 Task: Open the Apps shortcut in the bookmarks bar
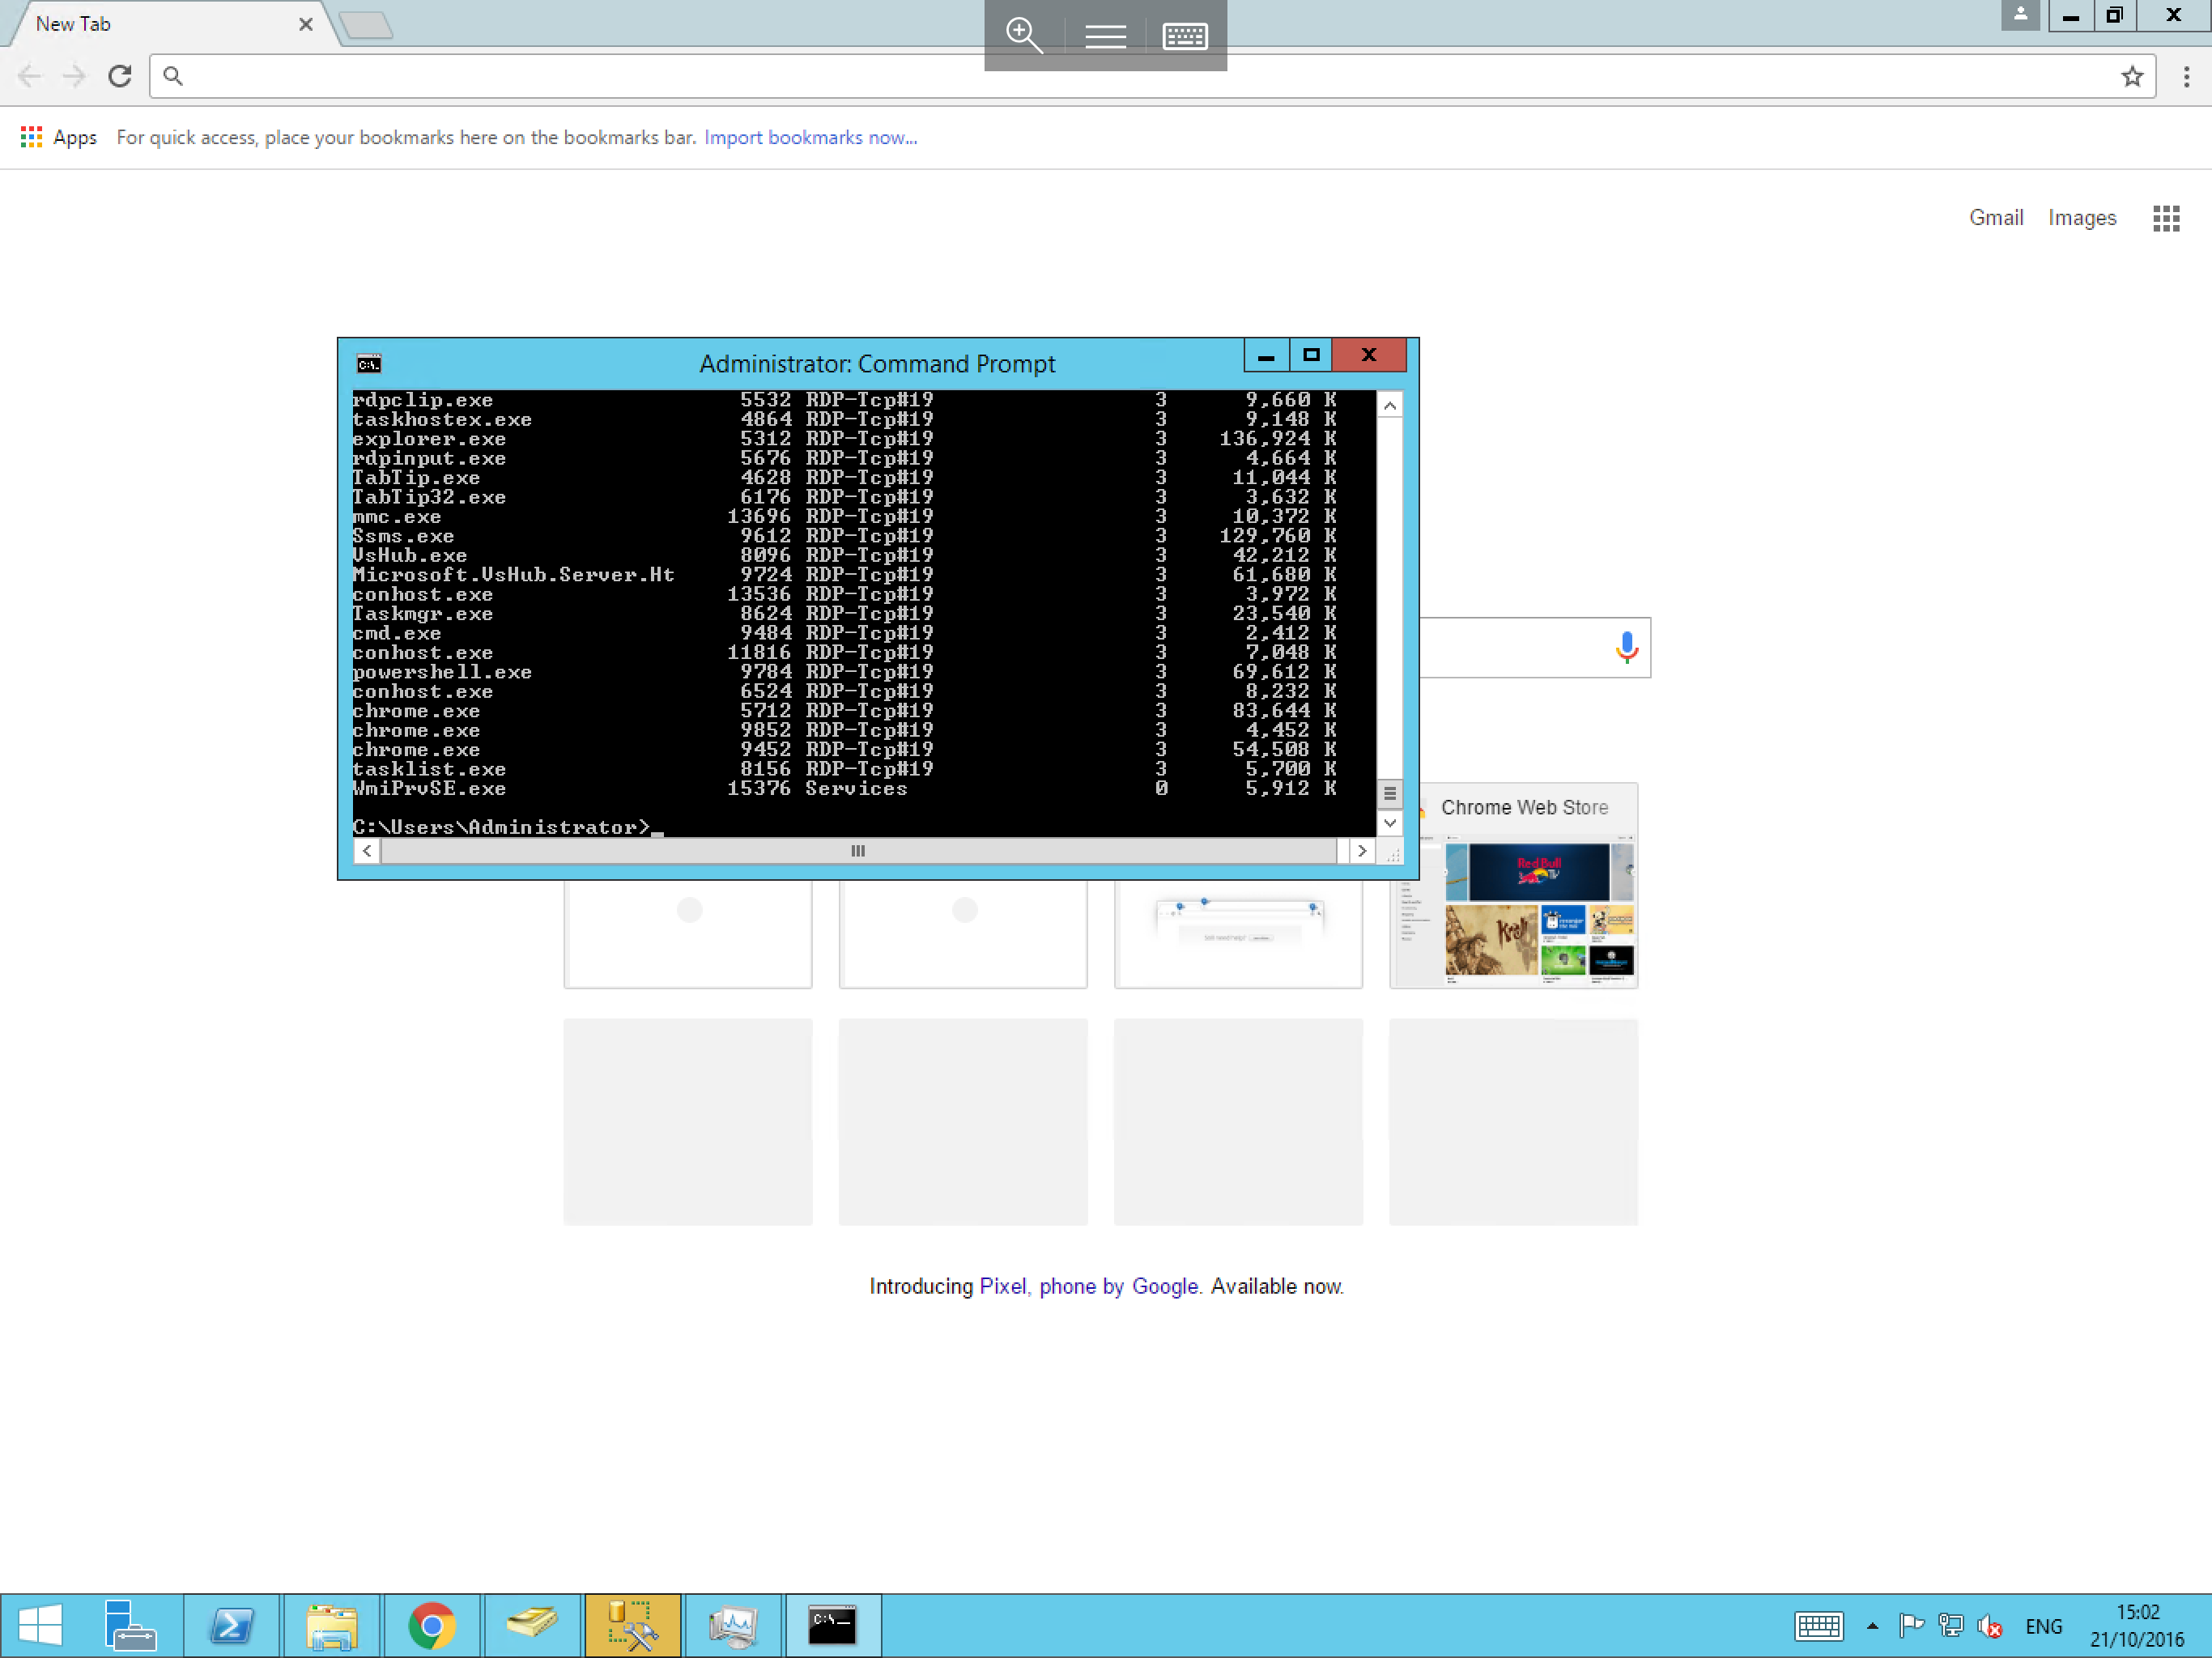(59, 137)
